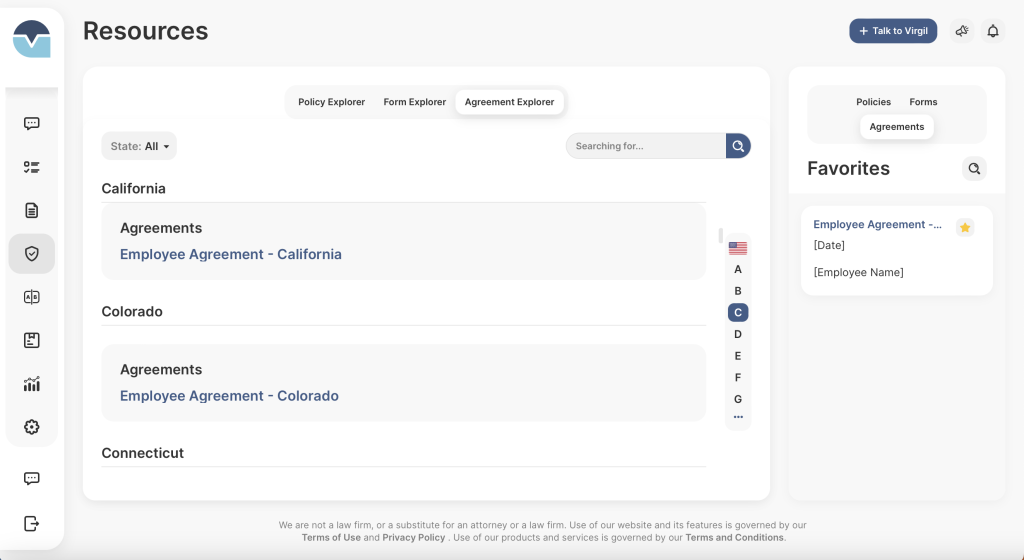Screen dimensions: 1024x560
Task: Select the Agreement Explorer tab
Action: 509,102
